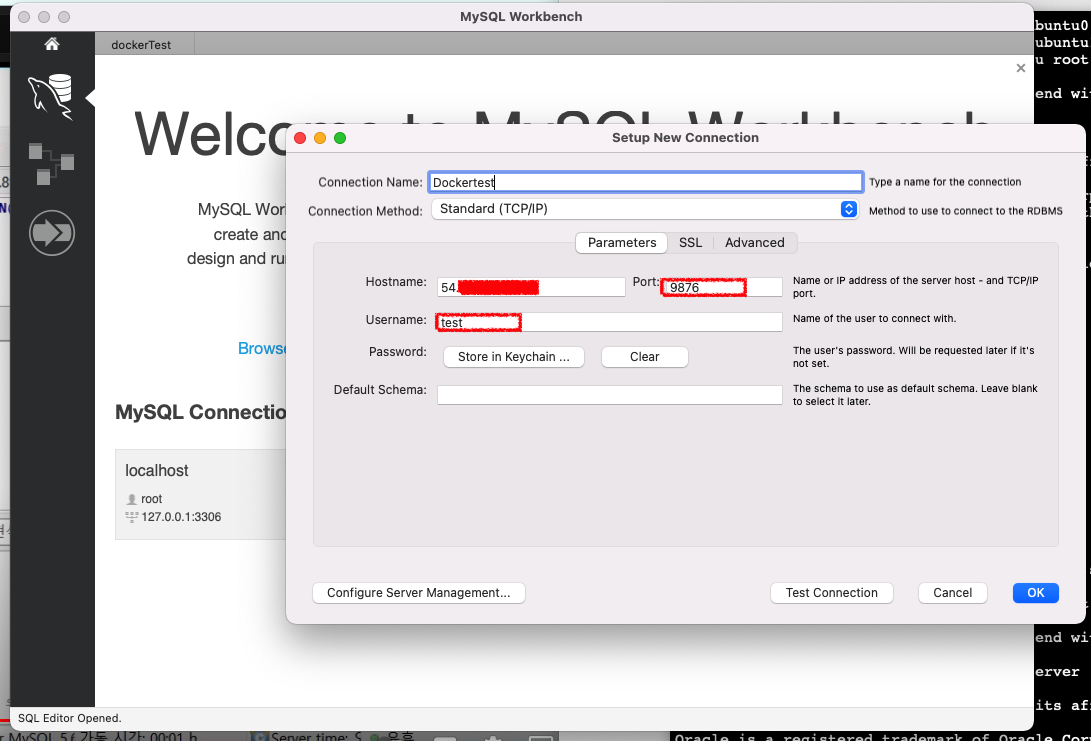Open Configure Server Management
Image resolution: width=1091 pixels, height=741 pixels.
[418, 593]
